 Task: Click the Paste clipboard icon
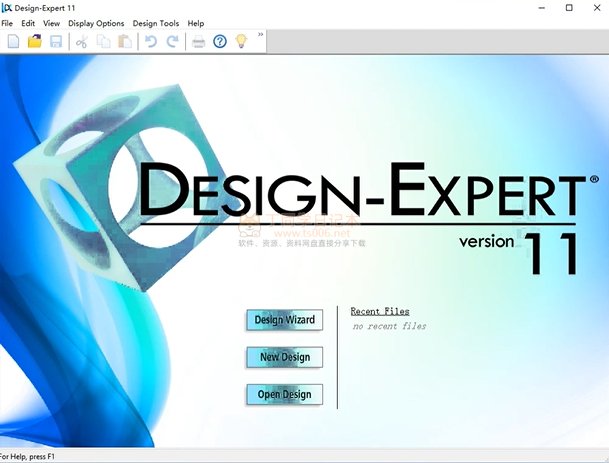coord(124,41)
